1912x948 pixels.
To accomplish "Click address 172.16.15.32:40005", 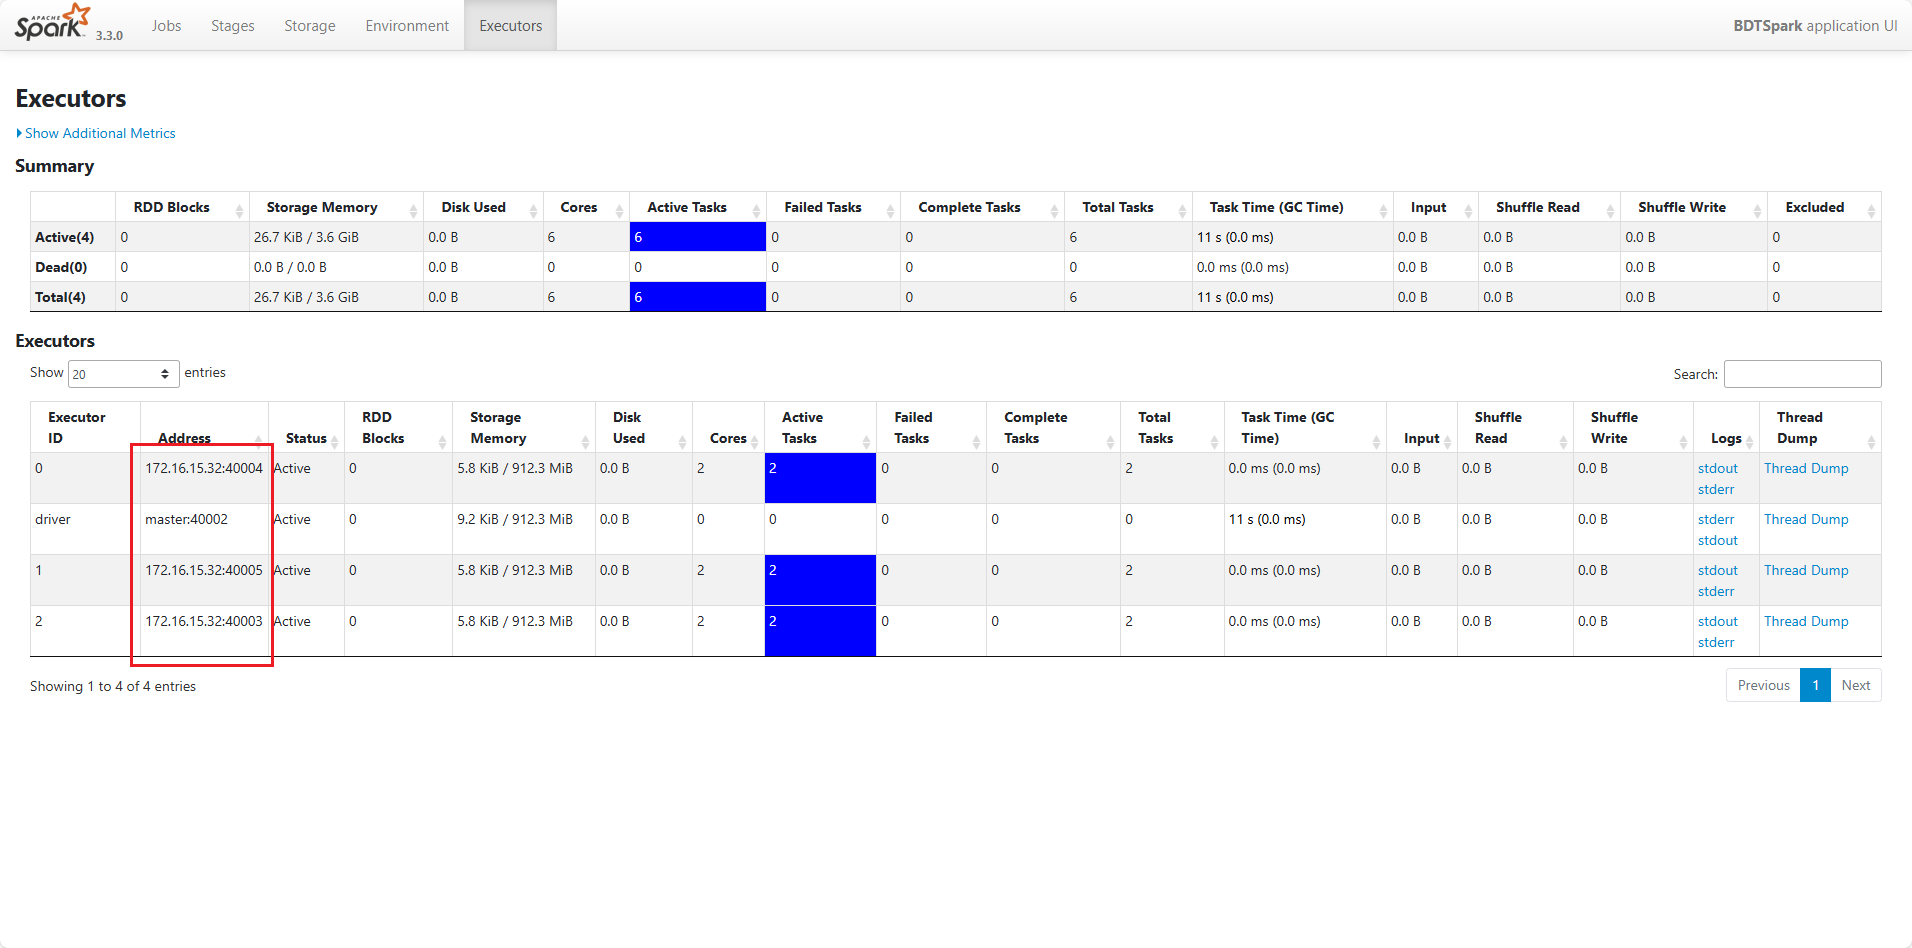I will coord(204,570).
